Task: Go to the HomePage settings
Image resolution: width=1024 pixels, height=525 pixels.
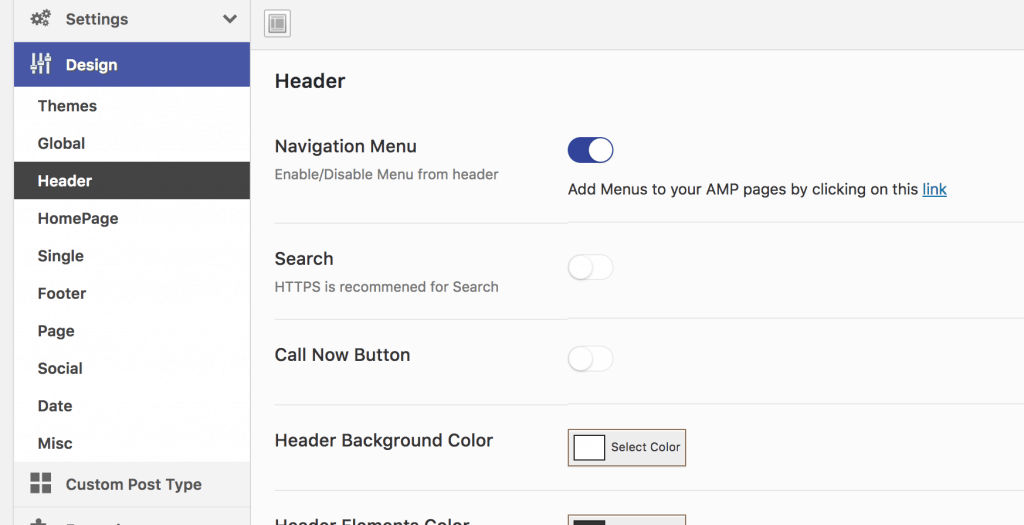Action: [78, 219]
